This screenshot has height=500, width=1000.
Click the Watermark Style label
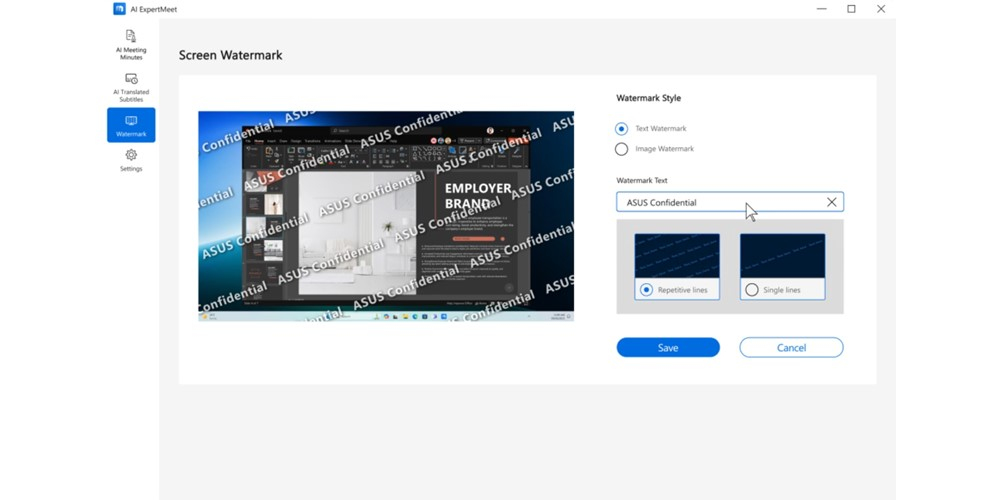(649, 98)
